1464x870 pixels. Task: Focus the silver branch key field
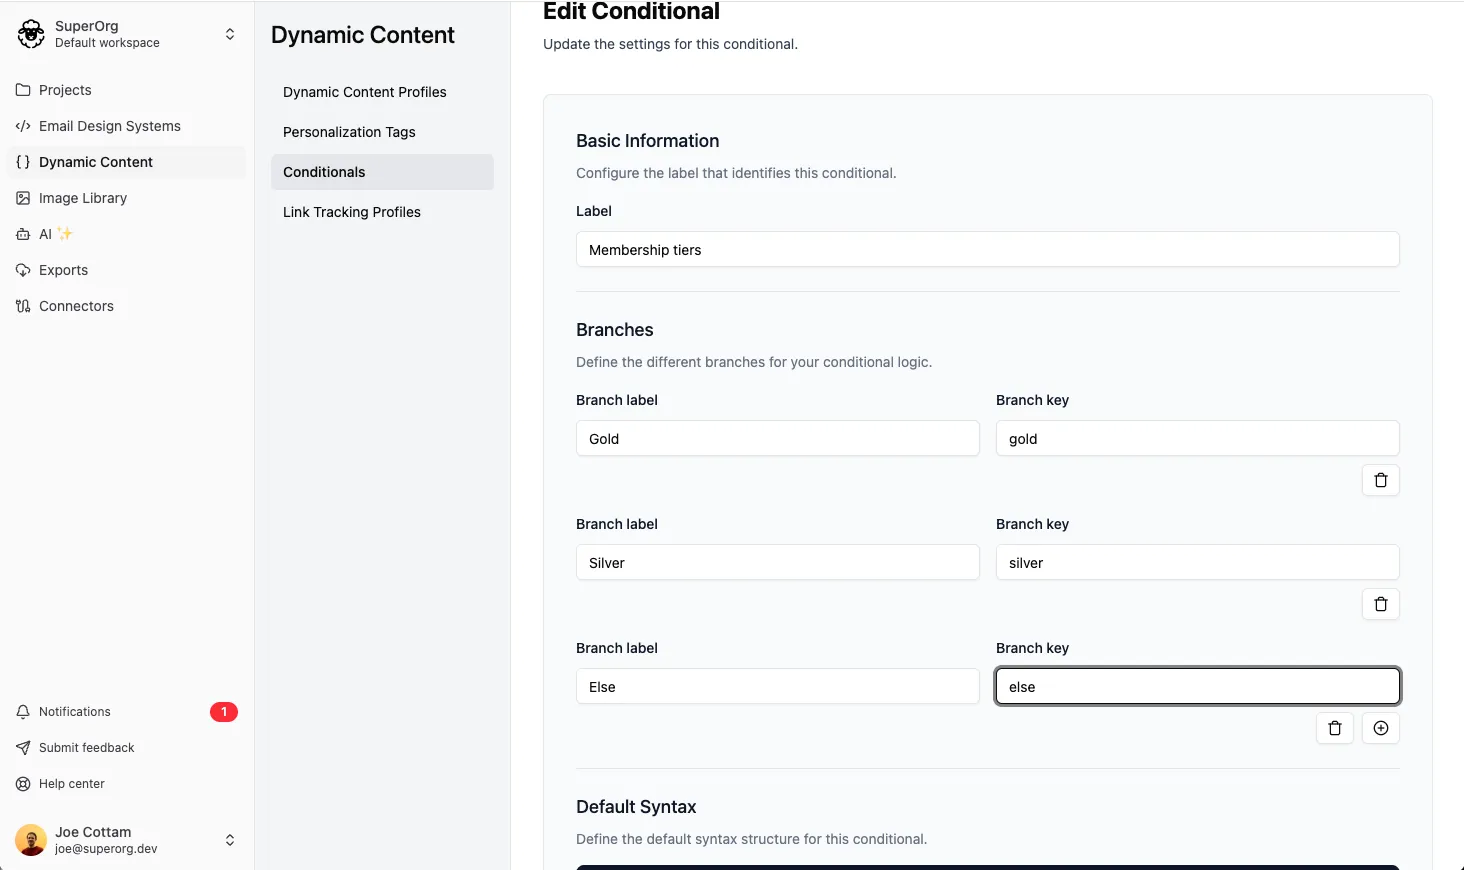(x=1197, y=563)
